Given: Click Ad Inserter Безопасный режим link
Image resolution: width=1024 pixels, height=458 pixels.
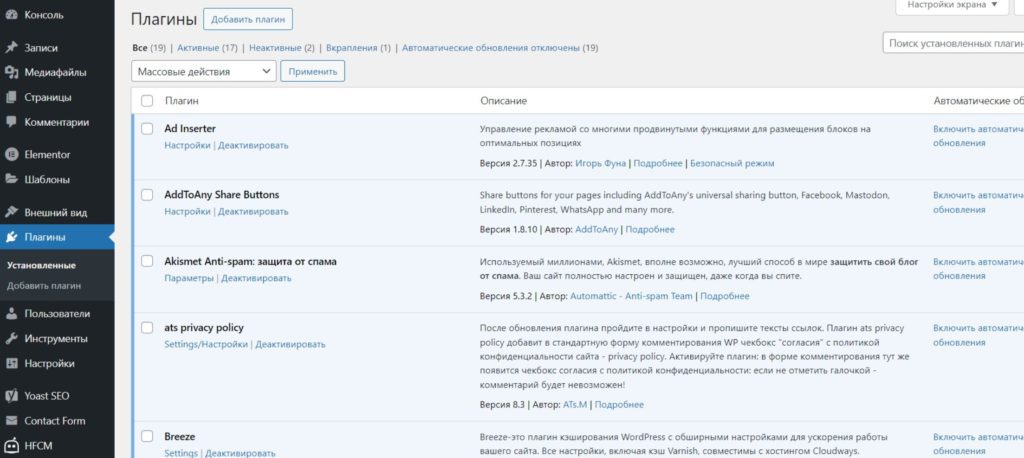Looking at the screenshot, I should (x=732, y=163).
